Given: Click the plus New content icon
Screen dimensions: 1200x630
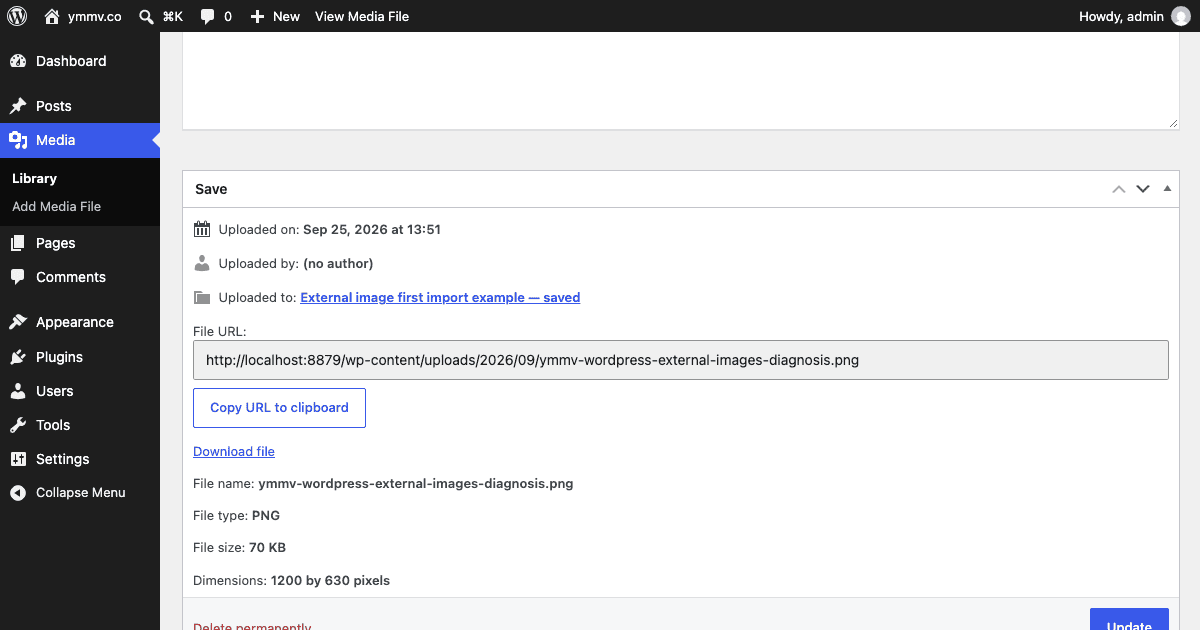Looking at the screenshot, I should tap(257, 16).
